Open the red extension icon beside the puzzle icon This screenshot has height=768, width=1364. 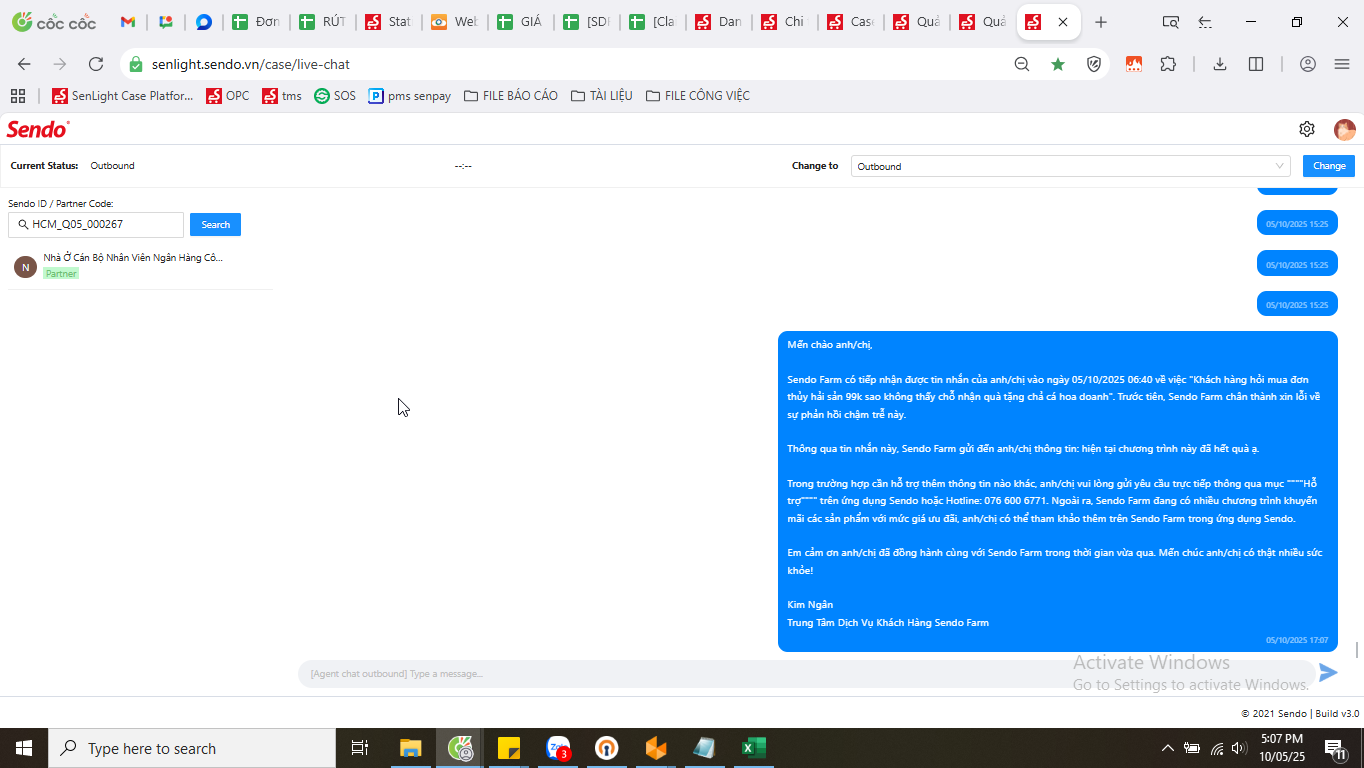click(1134, 64)
